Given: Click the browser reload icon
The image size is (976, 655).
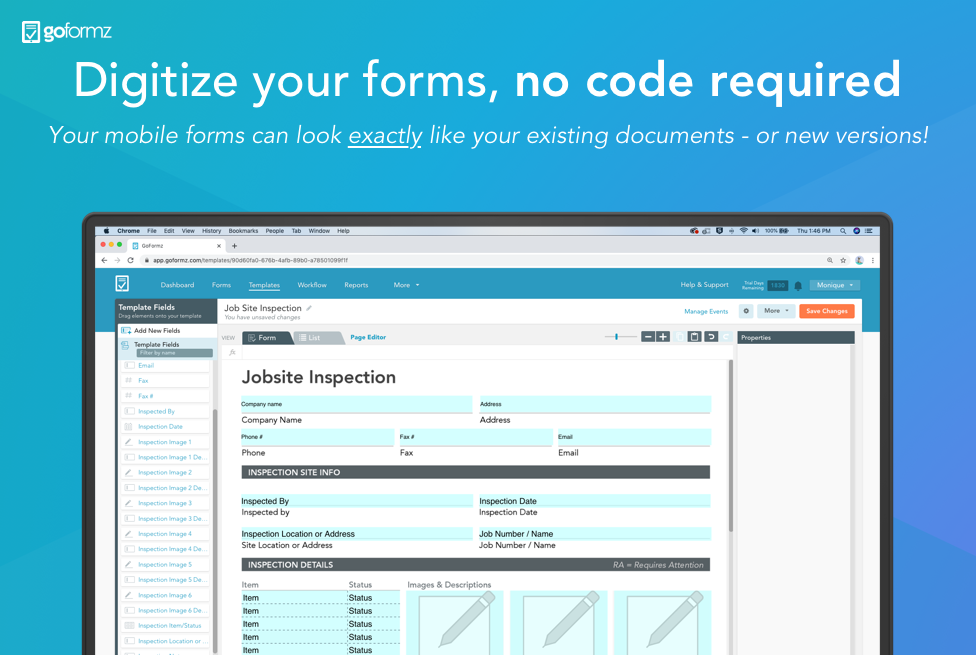Looking at the screenshot, I should [130, 260].
